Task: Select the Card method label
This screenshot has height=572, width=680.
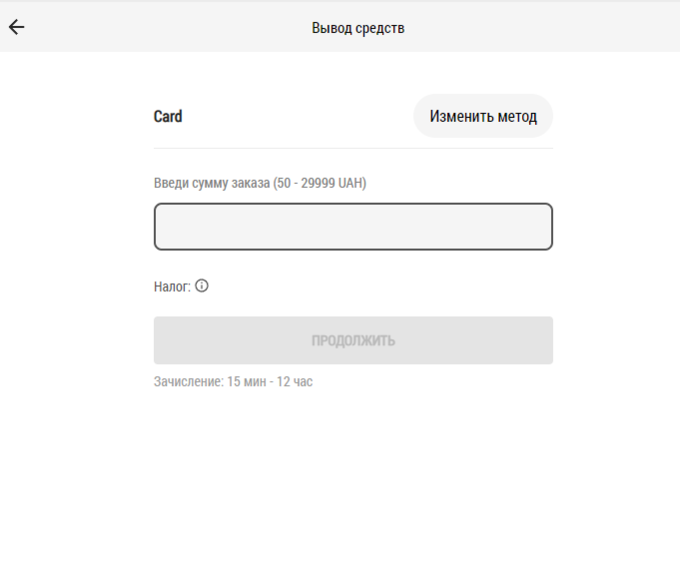Action: pyautogui.click(x=168, y=116)
